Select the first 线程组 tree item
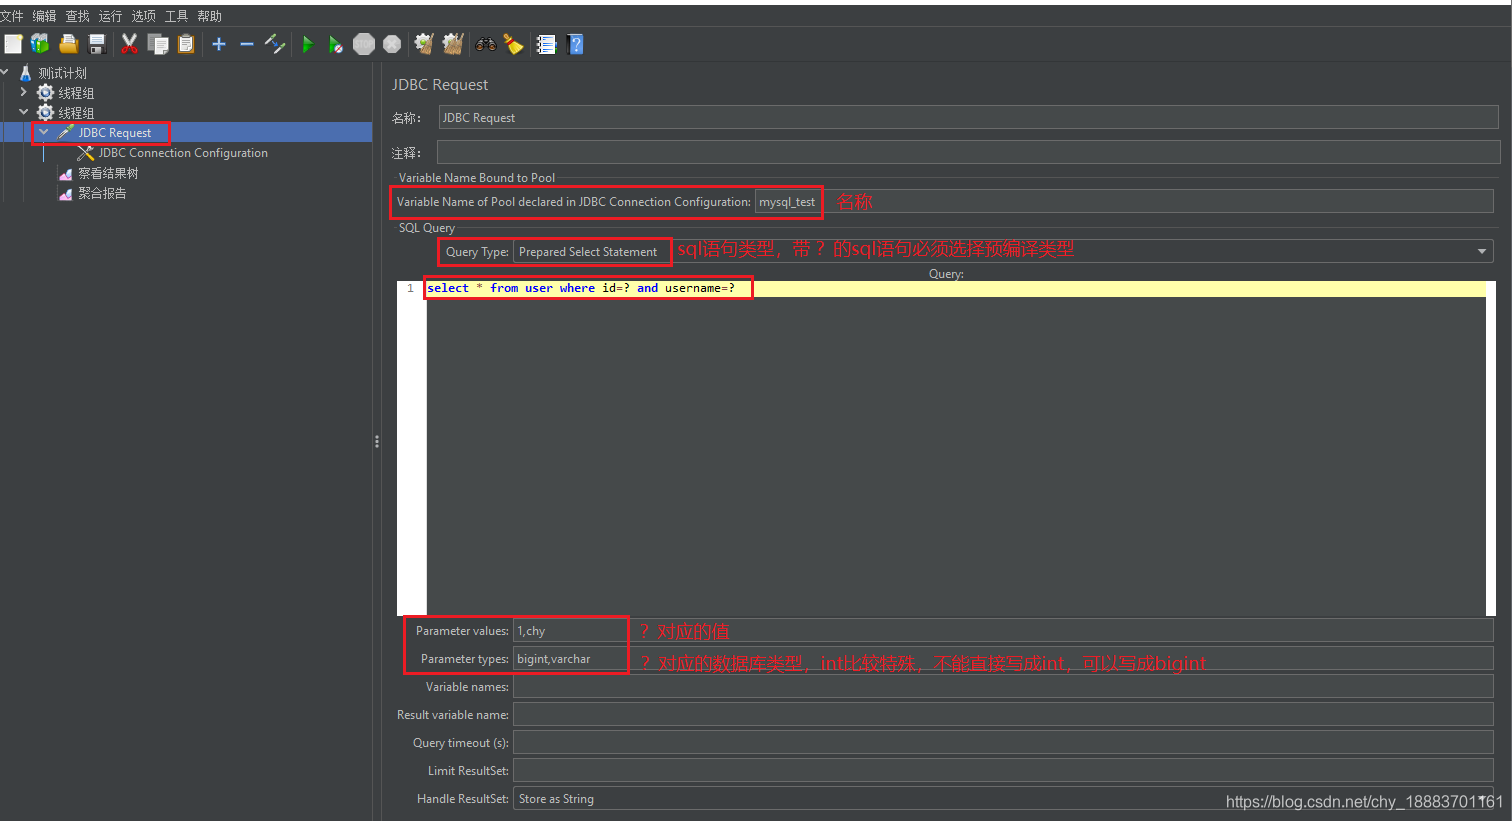The width and height of the screenshot is (1512, 821). pos(76,93)
